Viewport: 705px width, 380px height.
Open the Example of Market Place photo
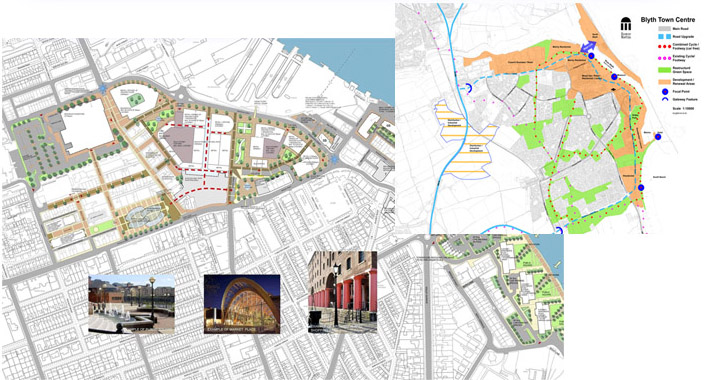pos(242,304)
